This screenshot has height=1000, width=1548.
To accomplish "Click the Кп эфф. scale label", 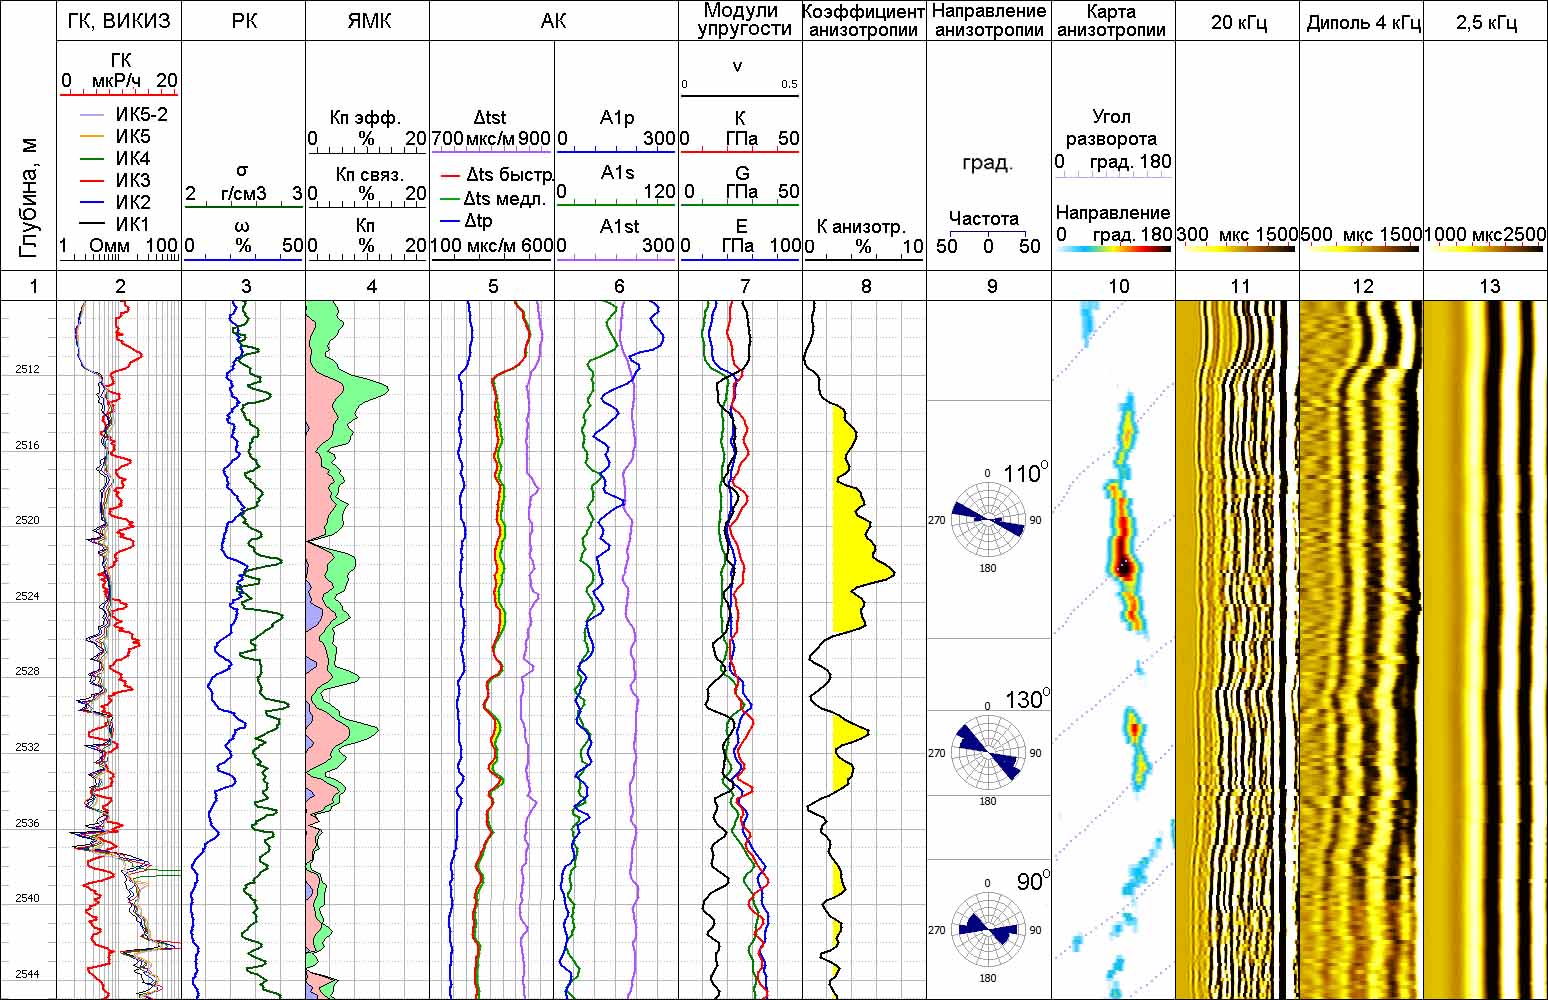I will point(366,118).
